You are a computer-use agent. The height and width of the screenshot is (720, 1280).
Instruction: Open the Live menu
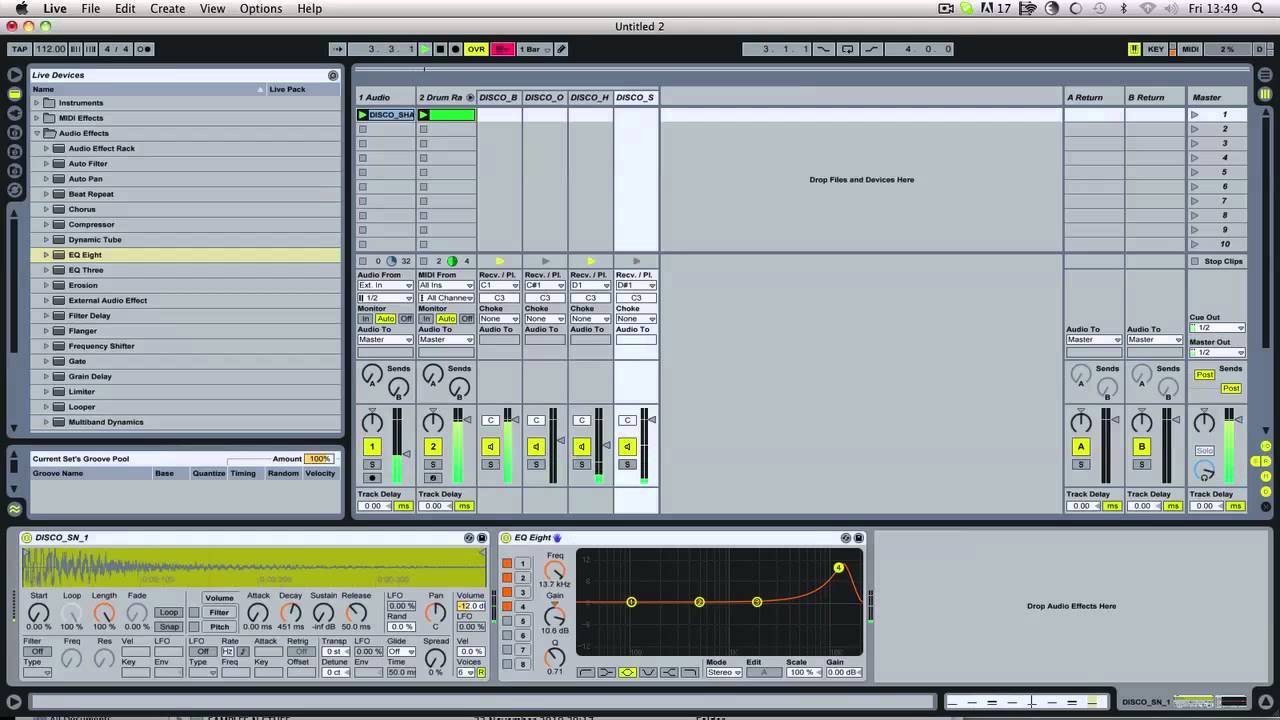(x=55, y=9)
